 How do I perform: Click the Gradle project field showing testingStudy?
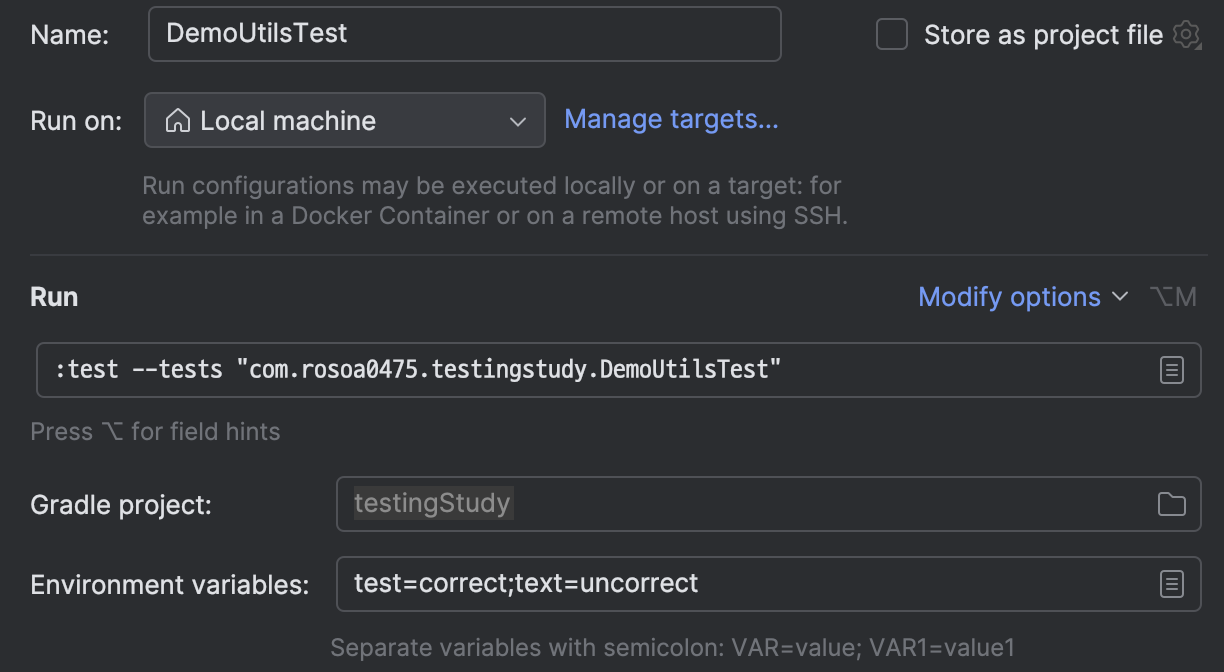pos(740,503)
